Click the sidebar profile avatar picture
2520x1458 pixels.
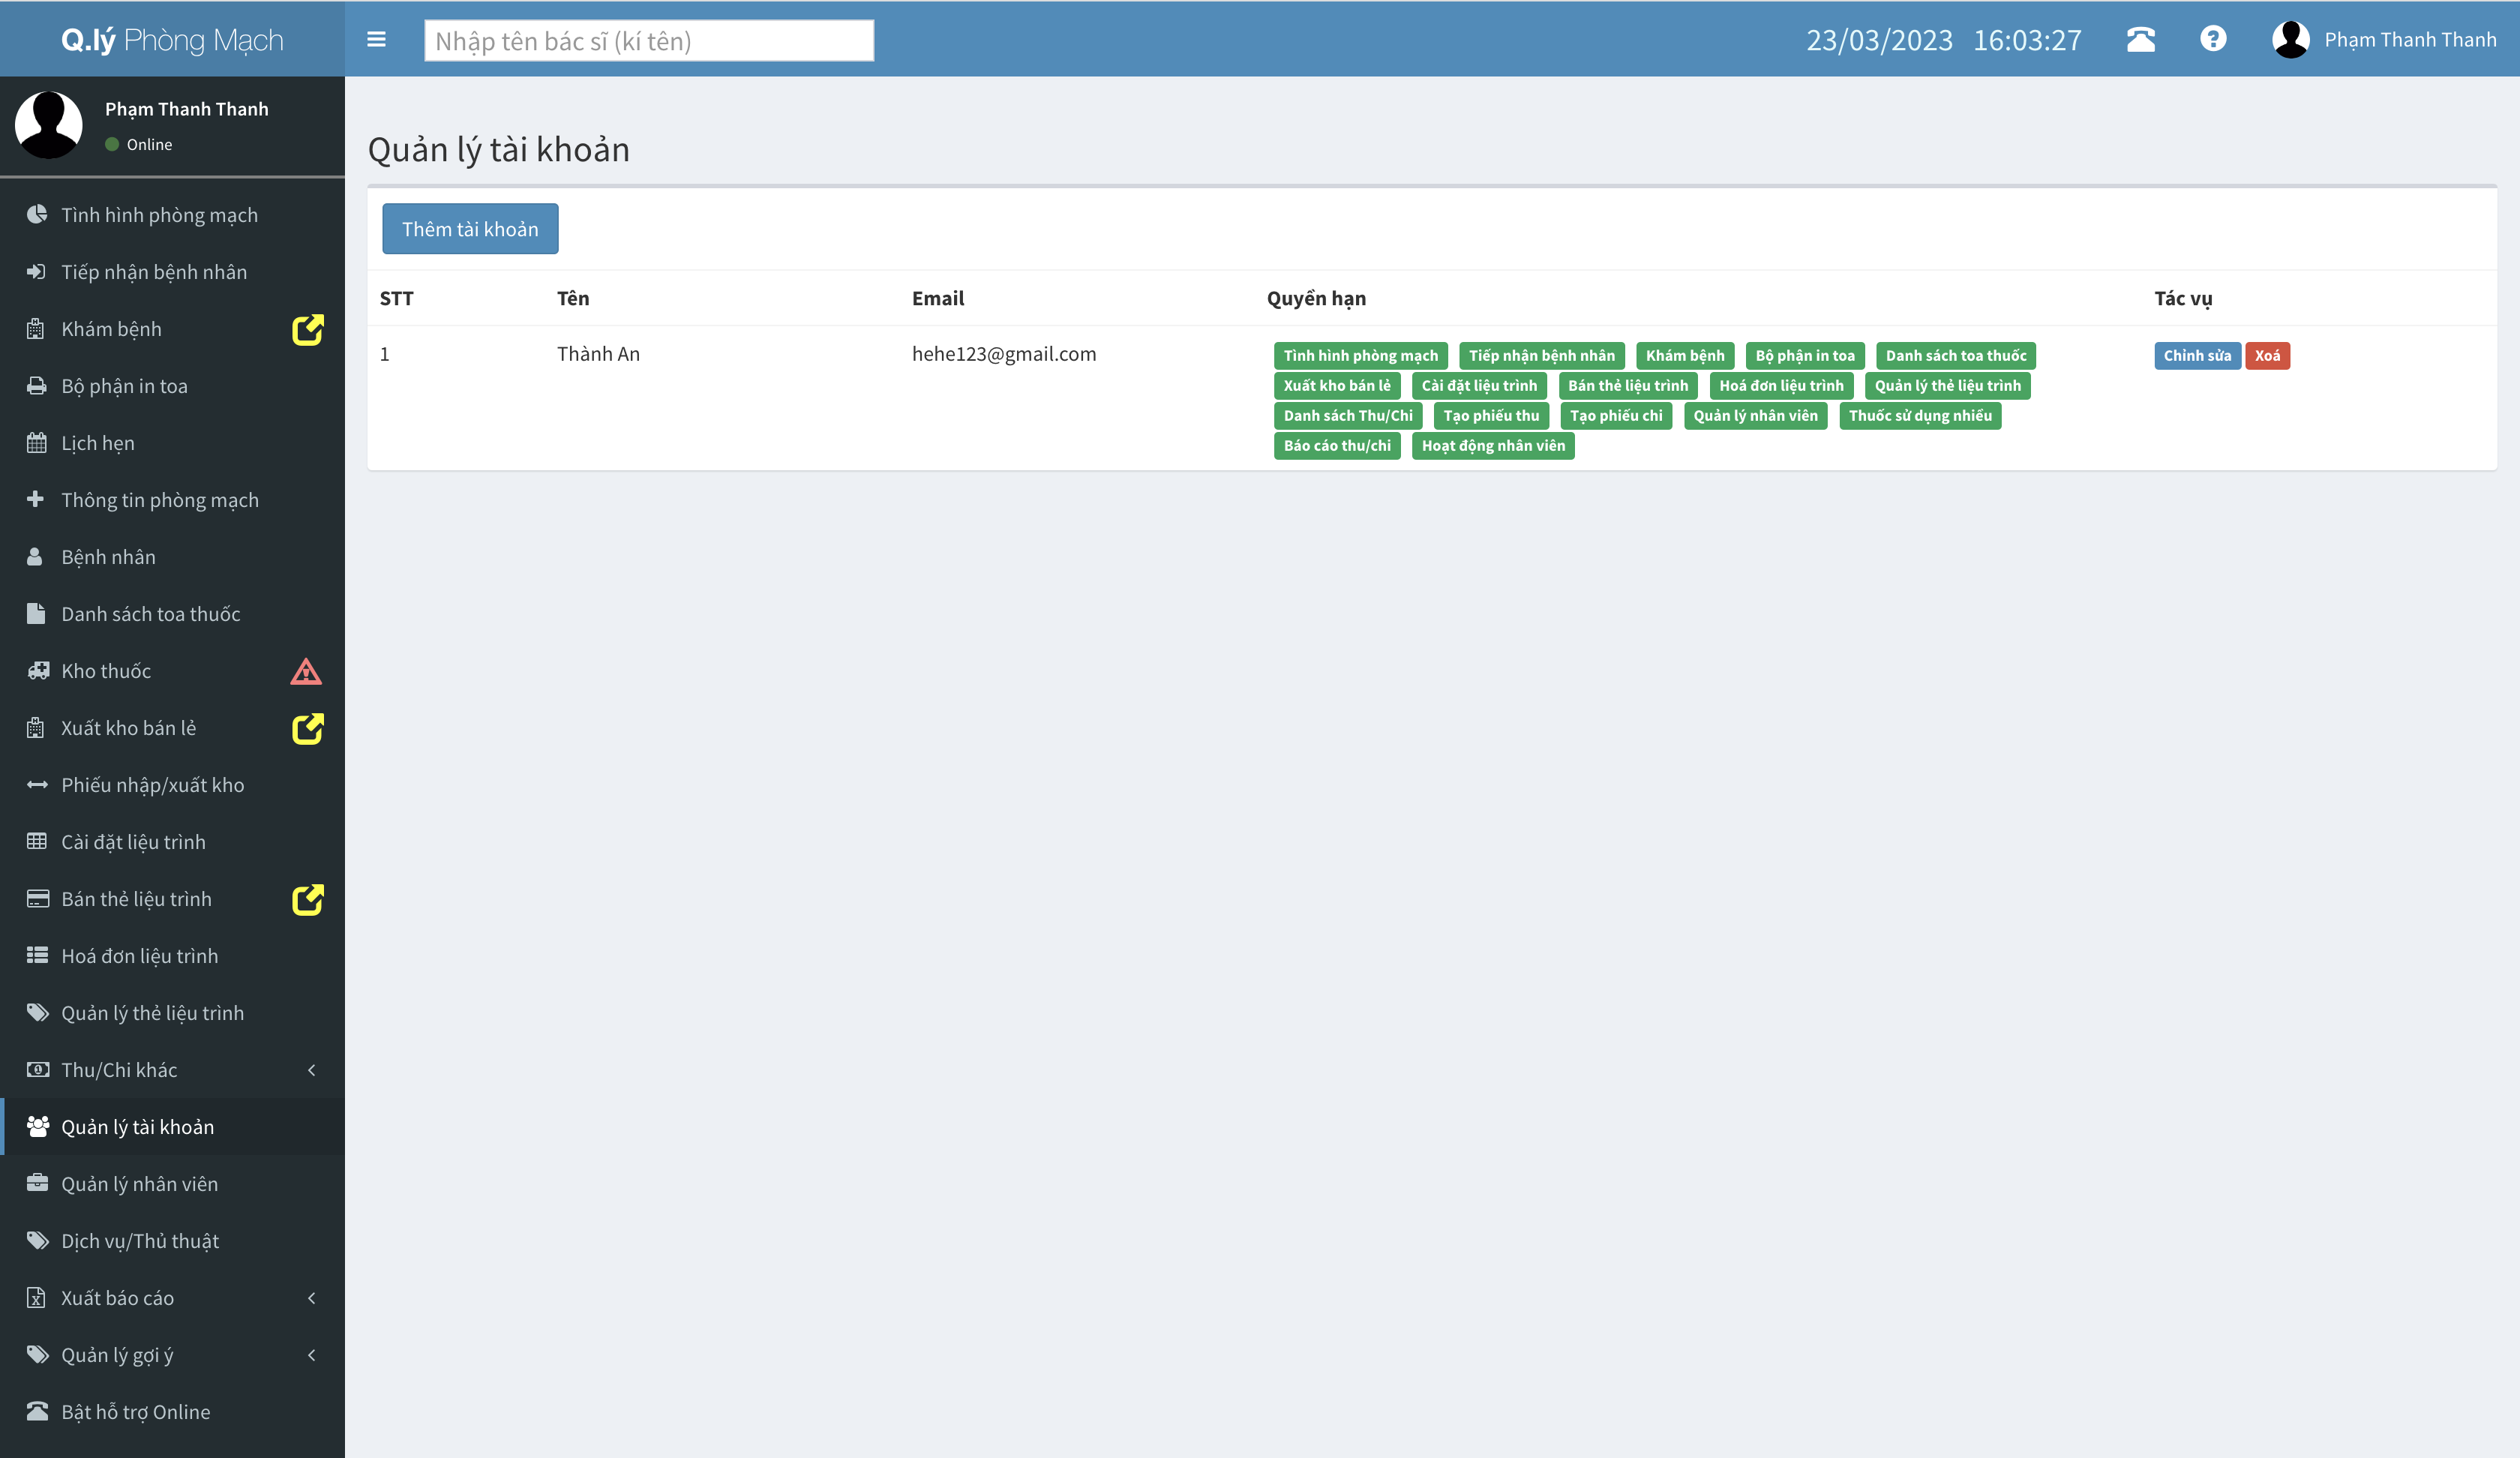[49, 125]
